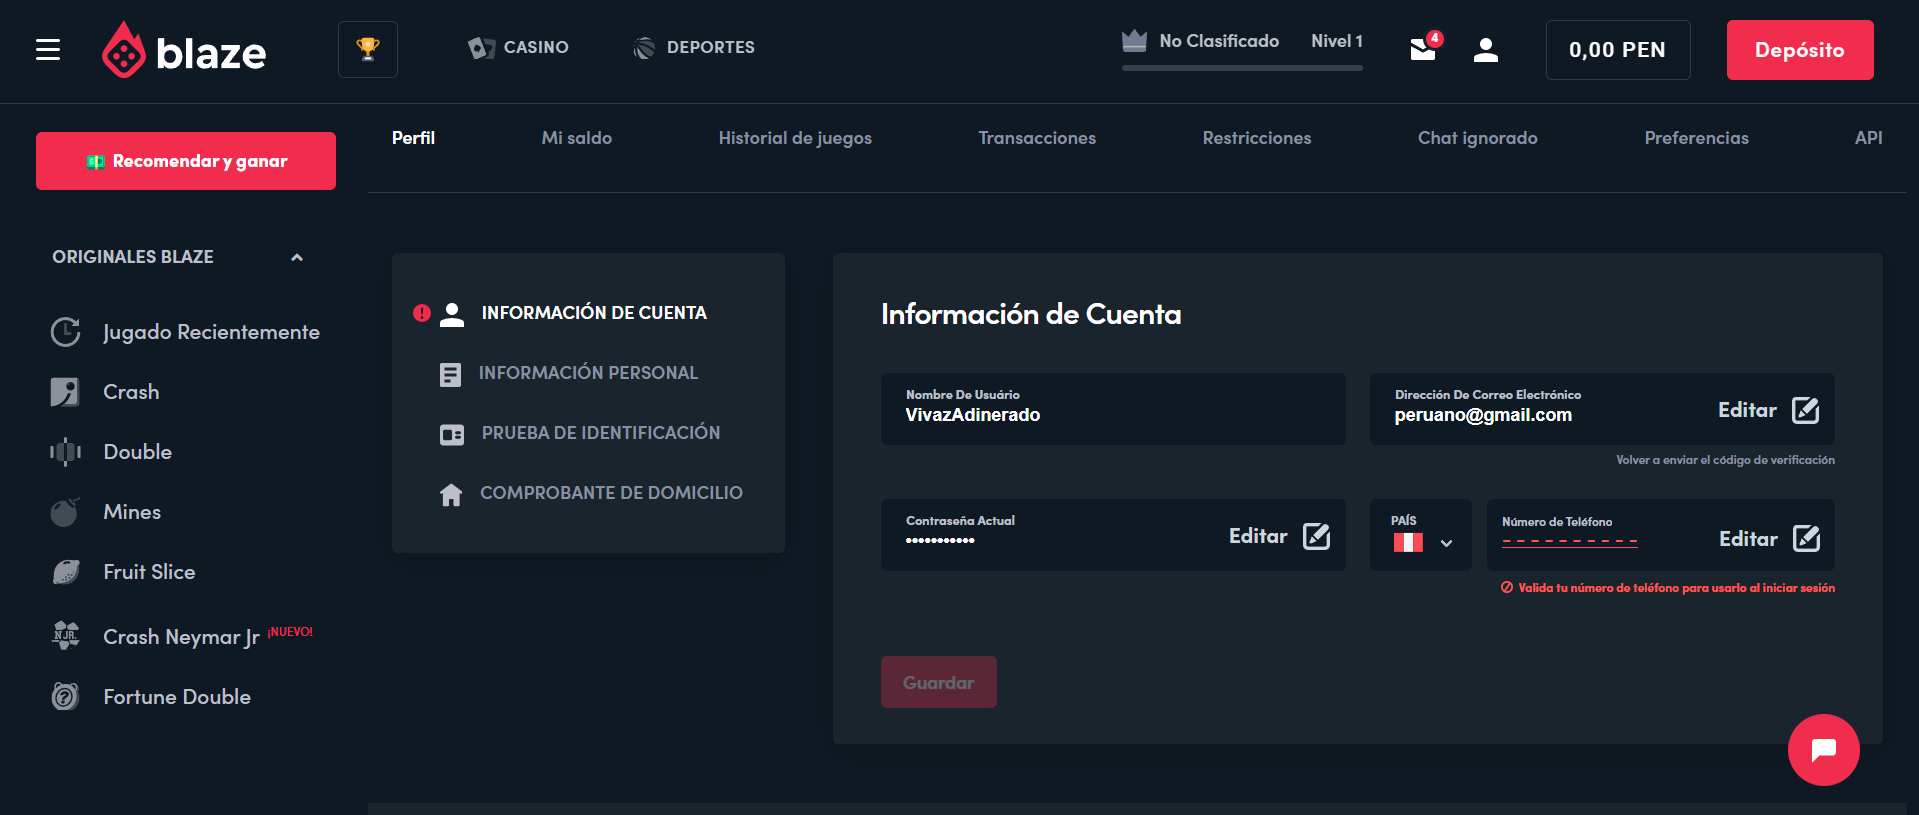
Task: Open the mail inbox with notification badge
Action: (x=1423, y=49)
